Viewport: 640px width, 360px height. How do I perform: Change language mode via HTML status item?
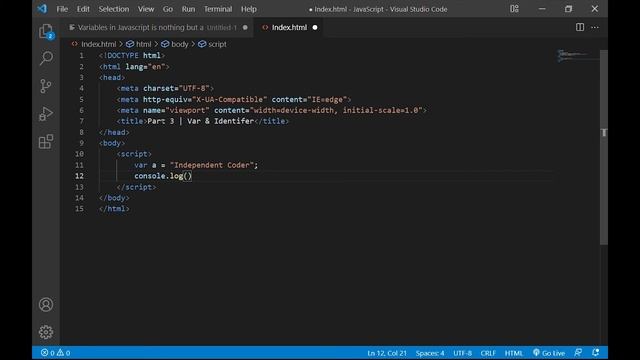513,353
